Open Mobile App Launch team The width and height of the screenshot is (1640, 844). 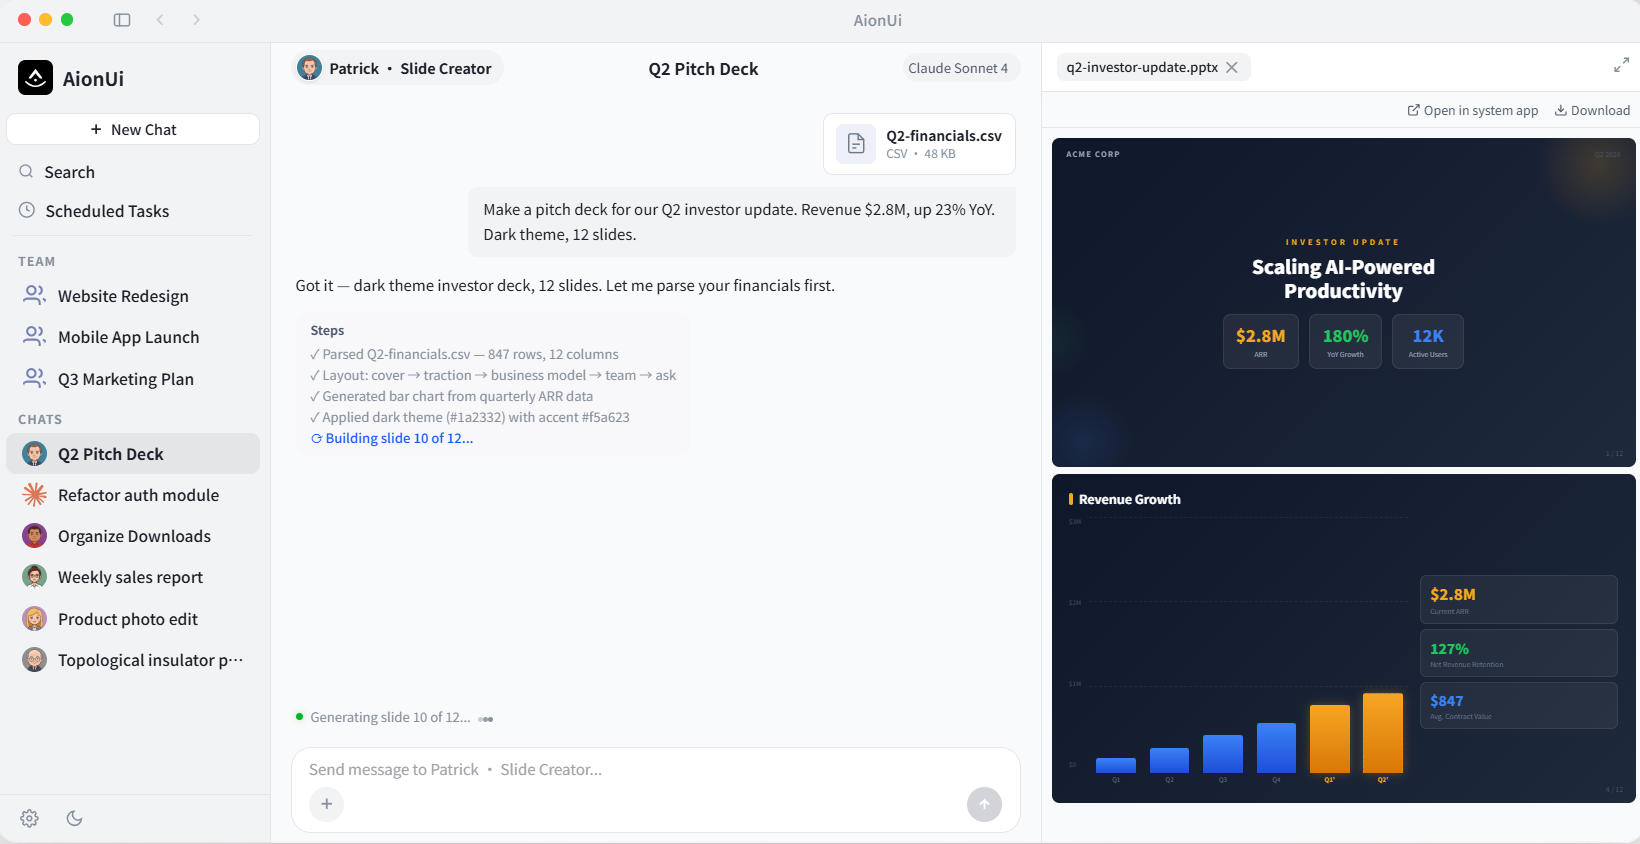(133, 337)
